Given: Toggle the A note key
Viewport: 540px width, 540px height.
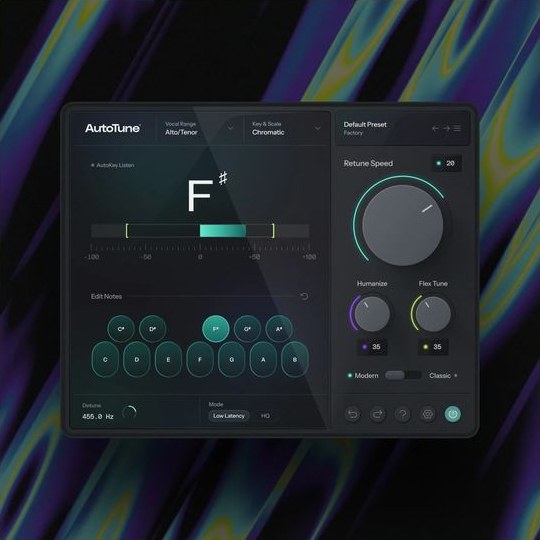Looking at the screenshot, I should [x=263, y=360].
